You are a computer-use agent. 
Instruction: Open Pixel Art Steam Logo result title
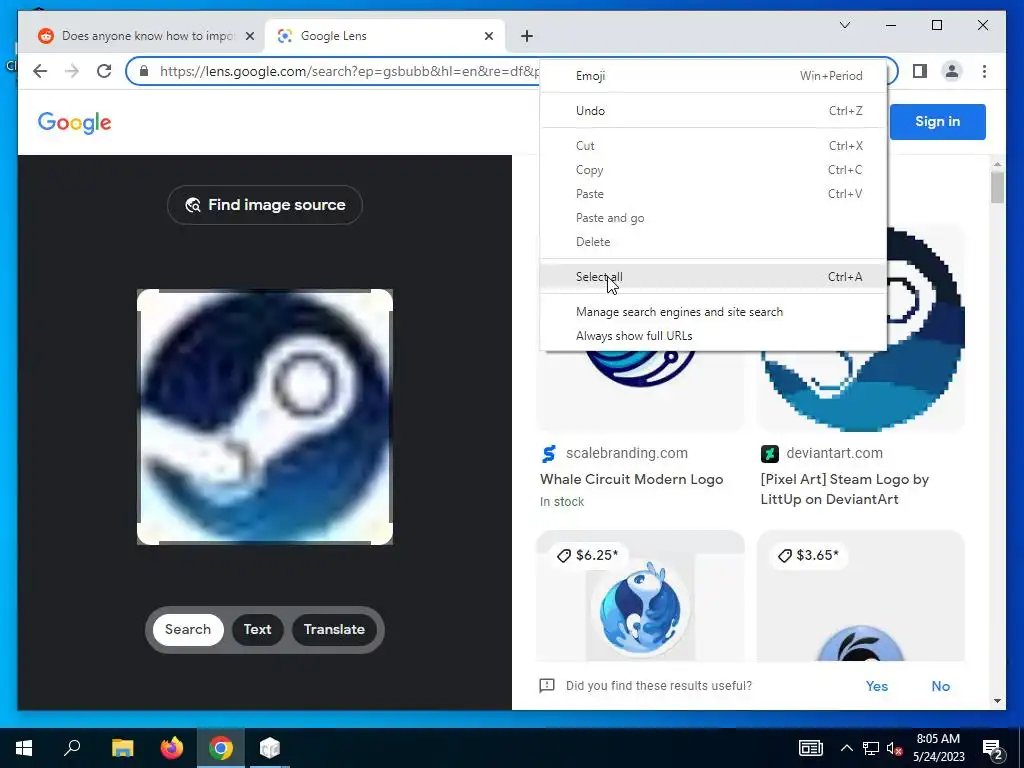point(844,489)
